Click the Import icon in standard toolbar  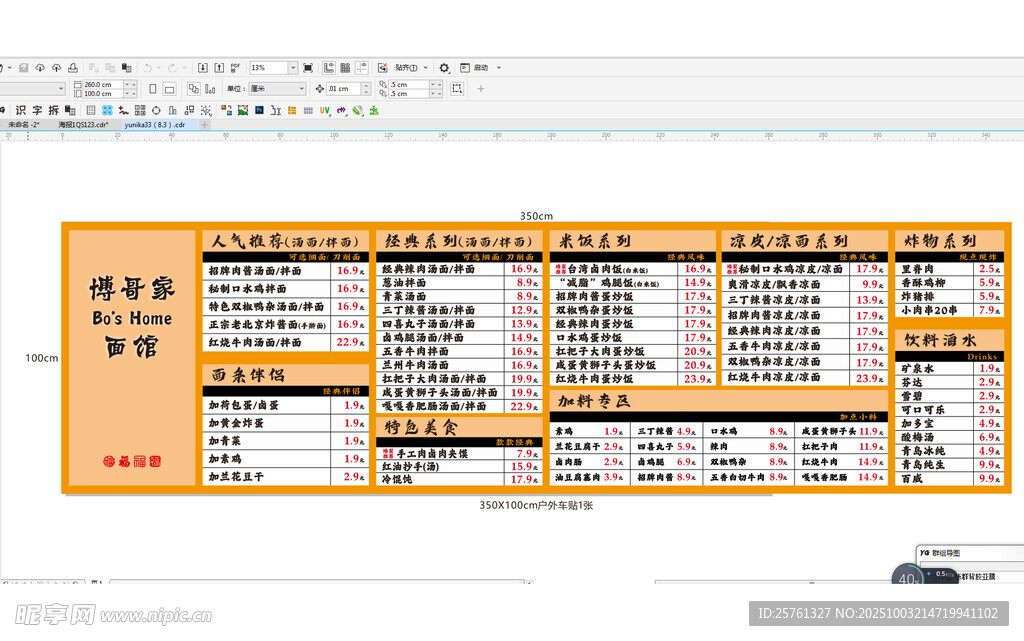[x=203, y=68]
